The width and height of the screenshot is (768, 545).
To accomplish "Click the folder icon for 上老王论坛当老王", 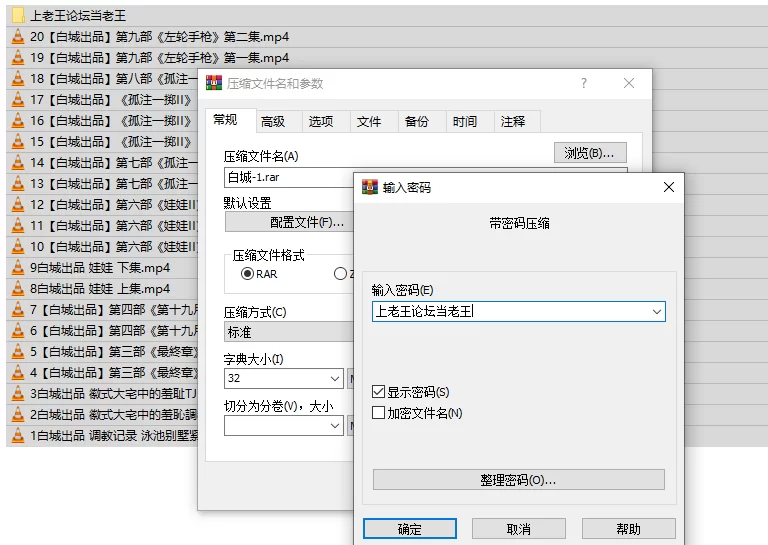I will click(x=18, y=16).
